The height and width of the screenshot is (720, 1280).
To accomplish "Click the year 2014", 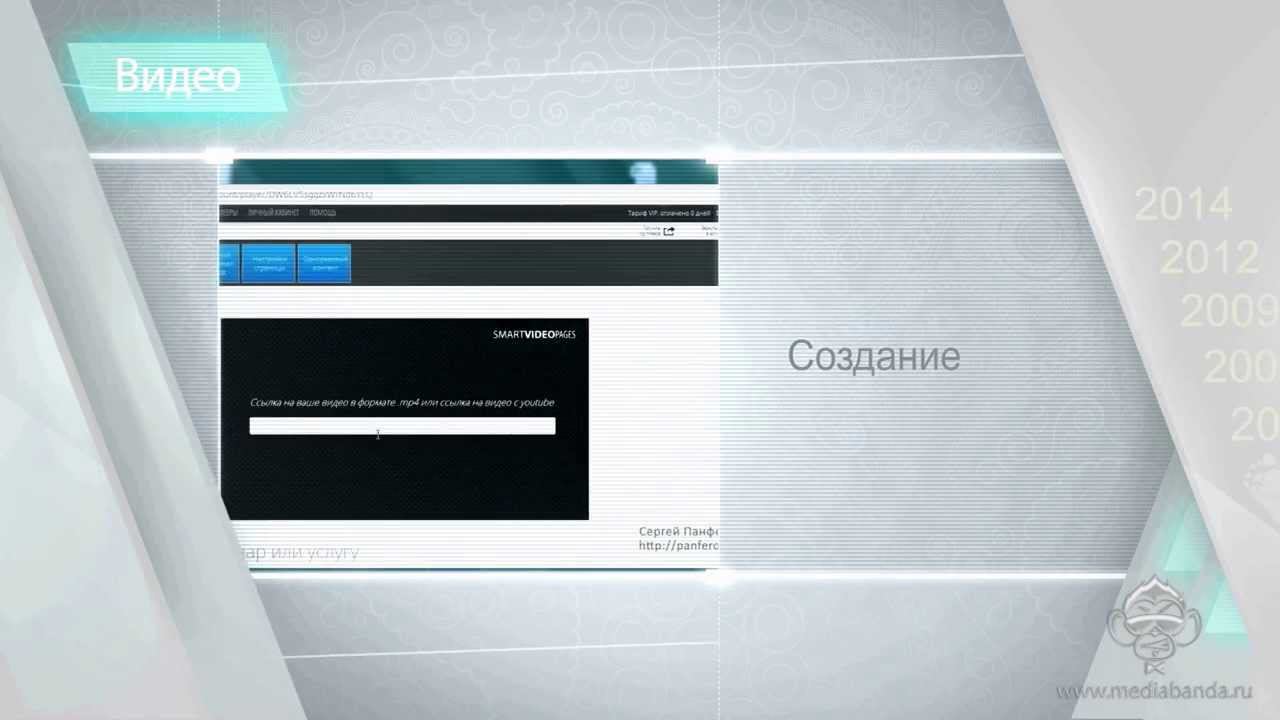I will pos(1183,206).
